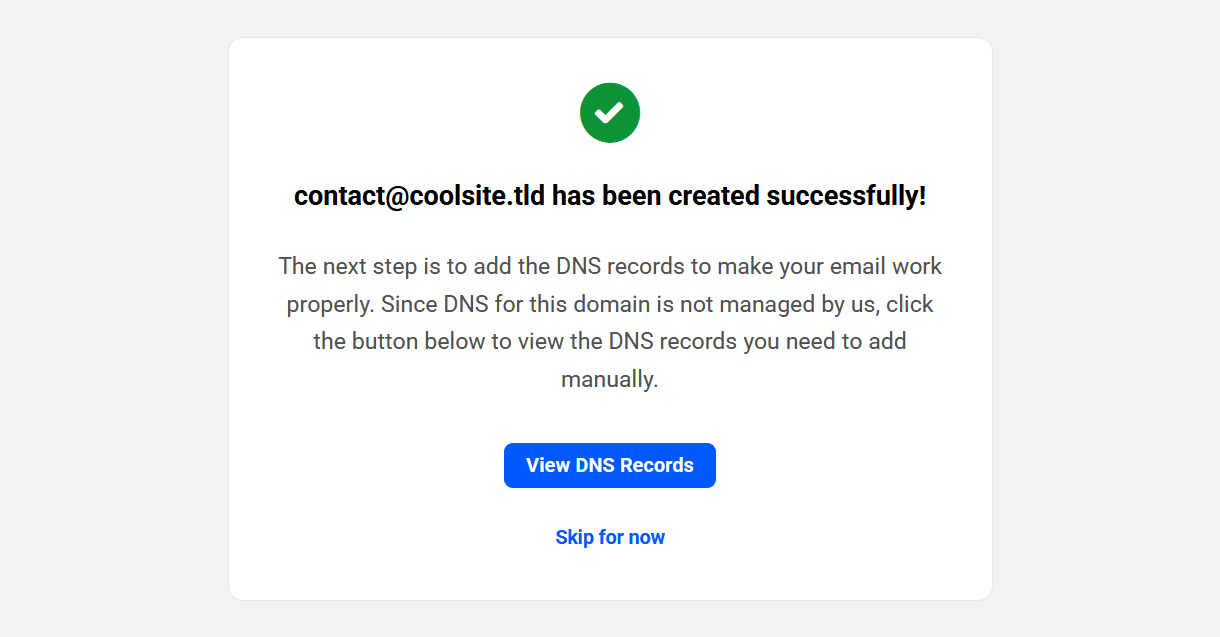Click the paragraph line starting "The next step"
The image size is (1220, 637).
610,266
